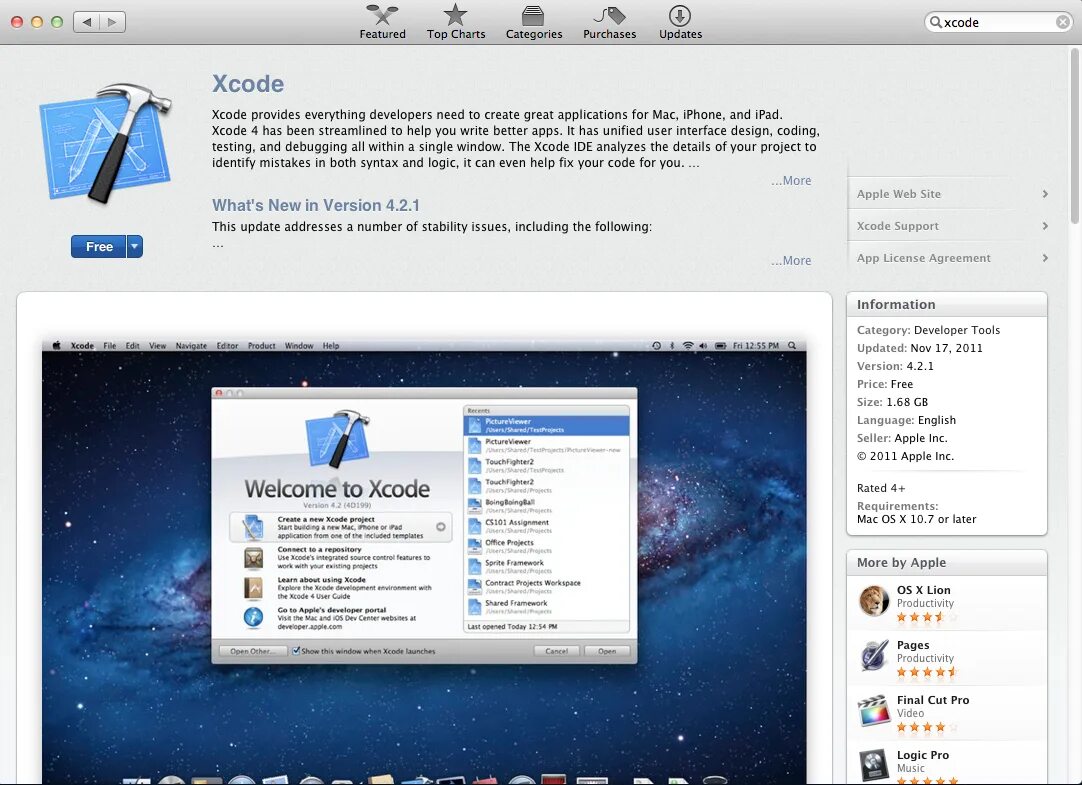Screen dimensions: 1082x785
Task: Click Spotlight icon in the screenshot's menu bar
Action: point(792,346)
